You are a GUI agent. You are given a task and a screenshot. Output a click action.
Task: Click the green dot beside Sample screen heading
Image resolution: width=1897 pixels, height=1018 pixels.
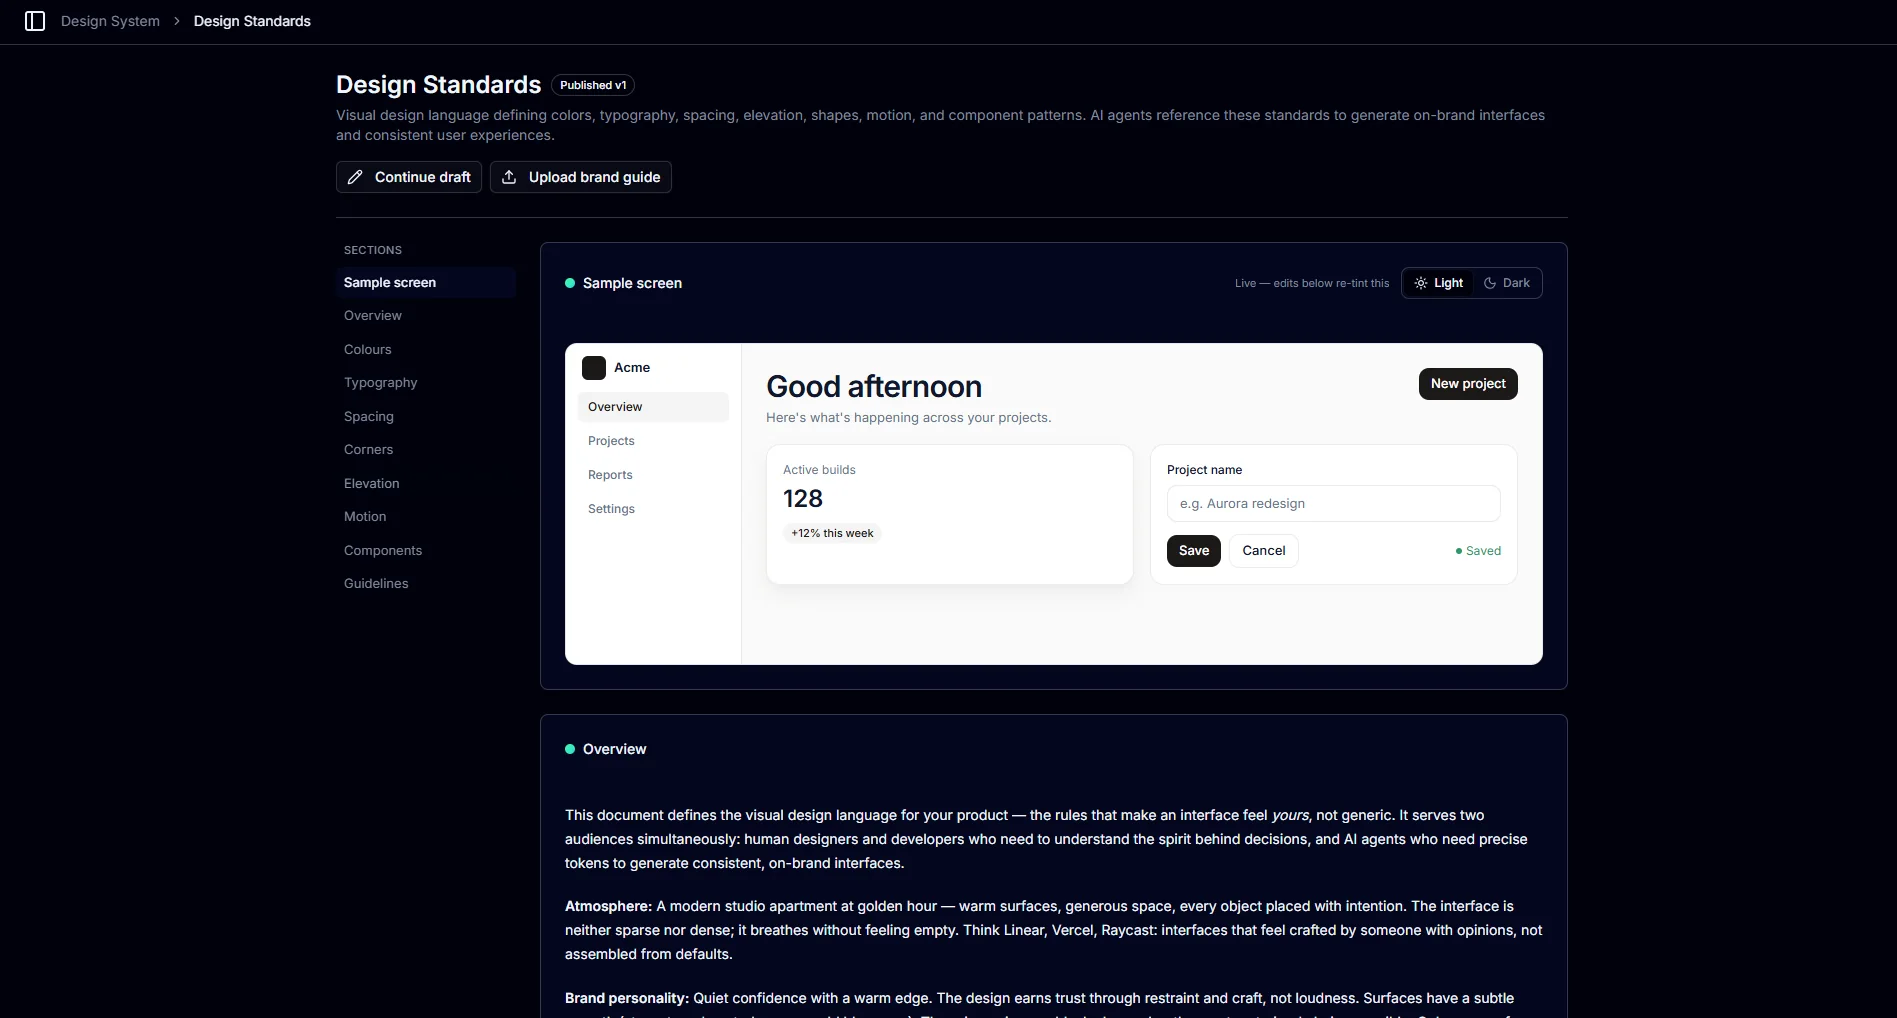(x=570, y=283)
